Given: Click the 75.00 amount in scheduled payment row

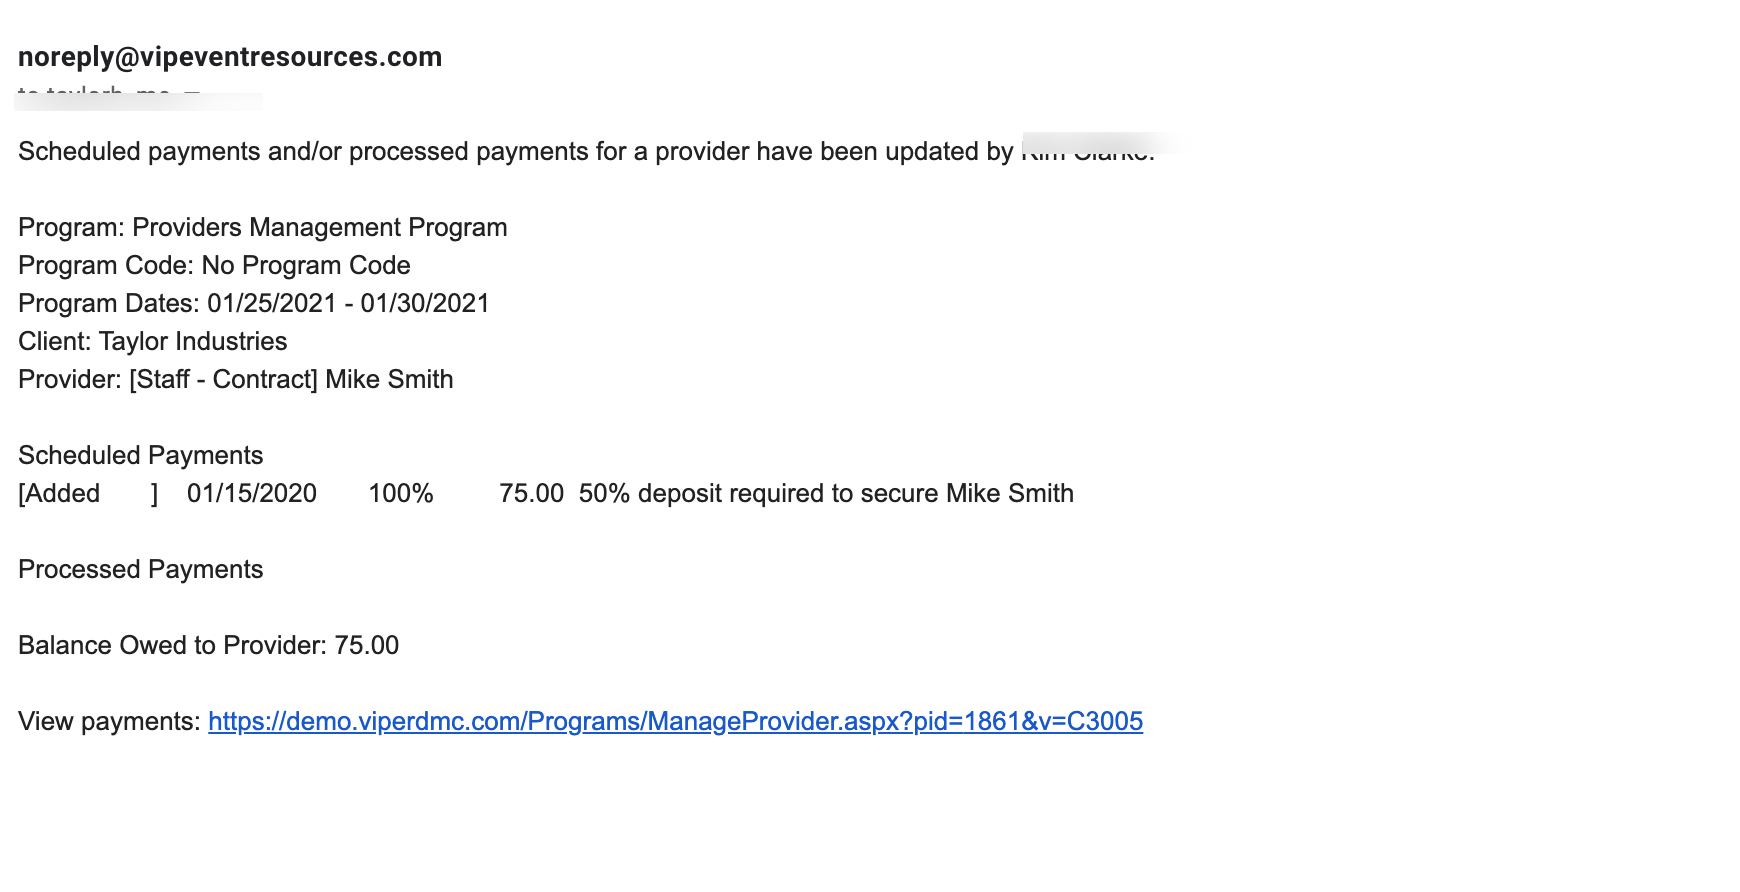Looking at the screenshot, I should (x=532, y=494).
